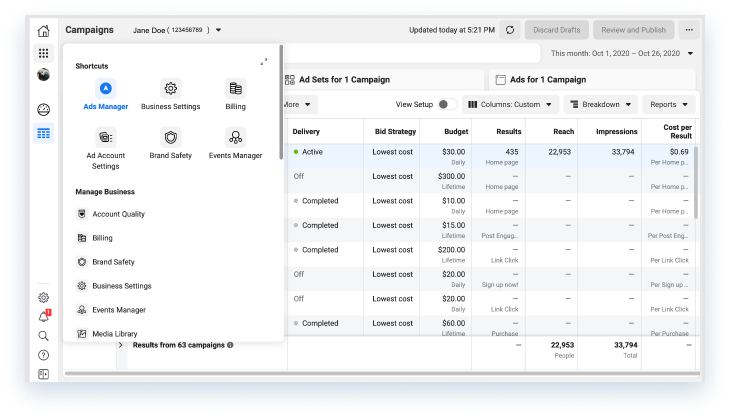This screenshot has height=417, width=730.
Task: Open Events Manager shortcut
Action: click(236, 144)
